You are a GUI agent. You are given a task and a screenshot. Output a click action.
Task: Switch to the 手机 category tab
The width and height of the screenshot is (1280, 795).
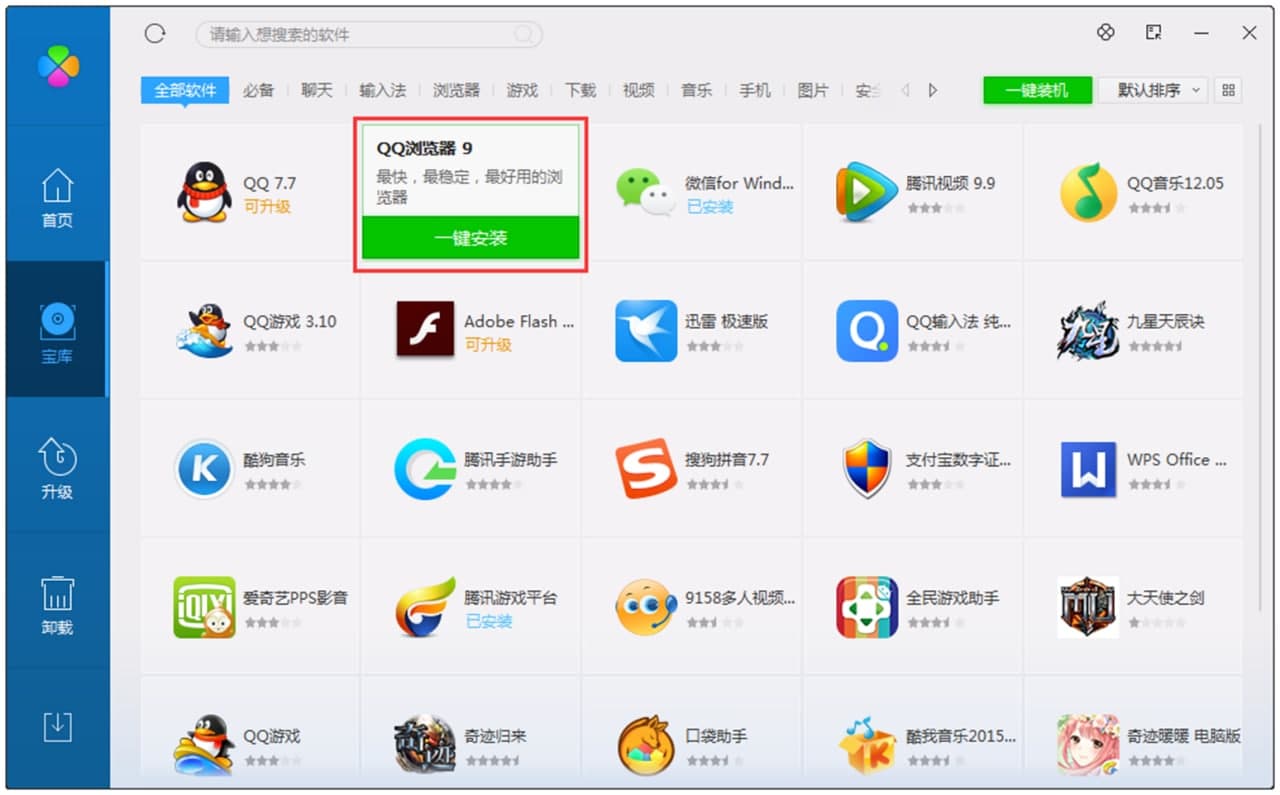click(x=755, y=90)
